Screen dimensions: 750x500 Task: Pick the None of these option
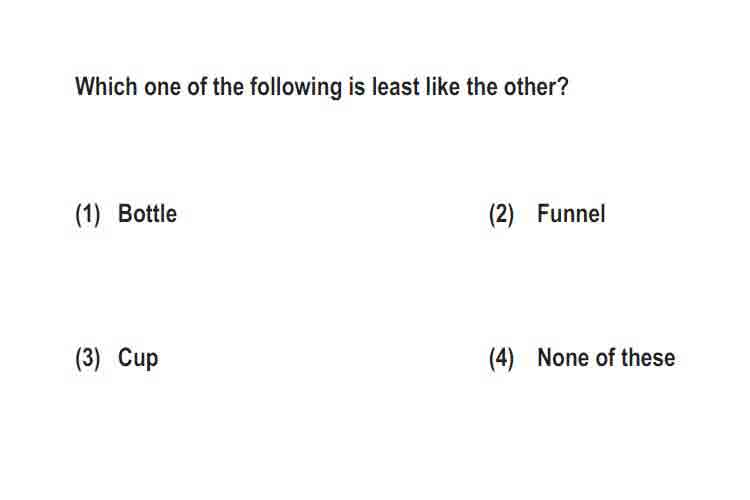(x=606, y=358)
